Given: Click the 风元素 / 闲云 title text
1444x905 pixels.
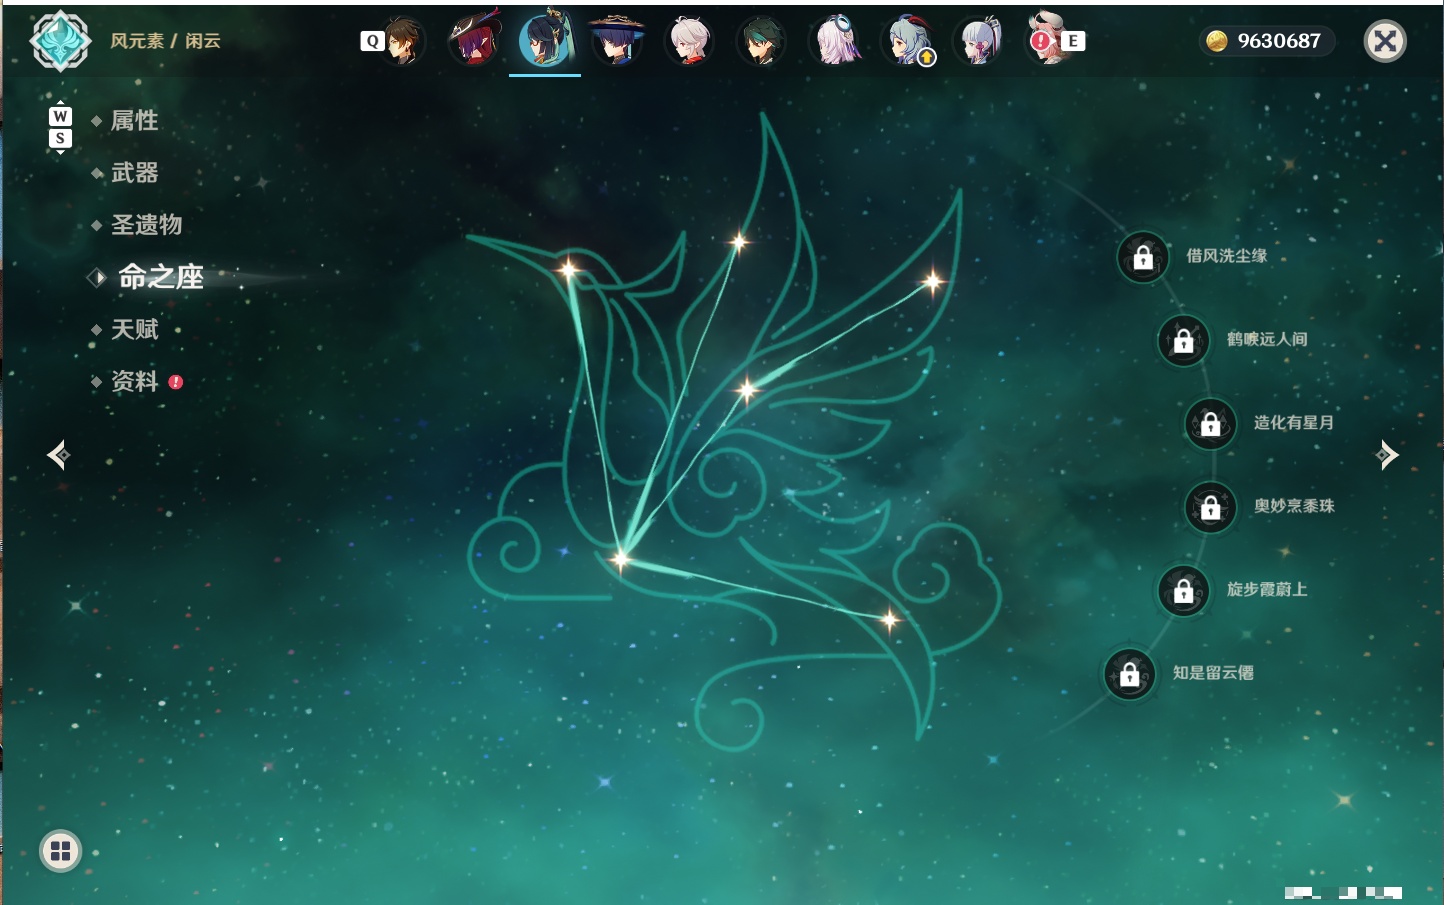Looking at the screenshot, I should click(165, 41).
